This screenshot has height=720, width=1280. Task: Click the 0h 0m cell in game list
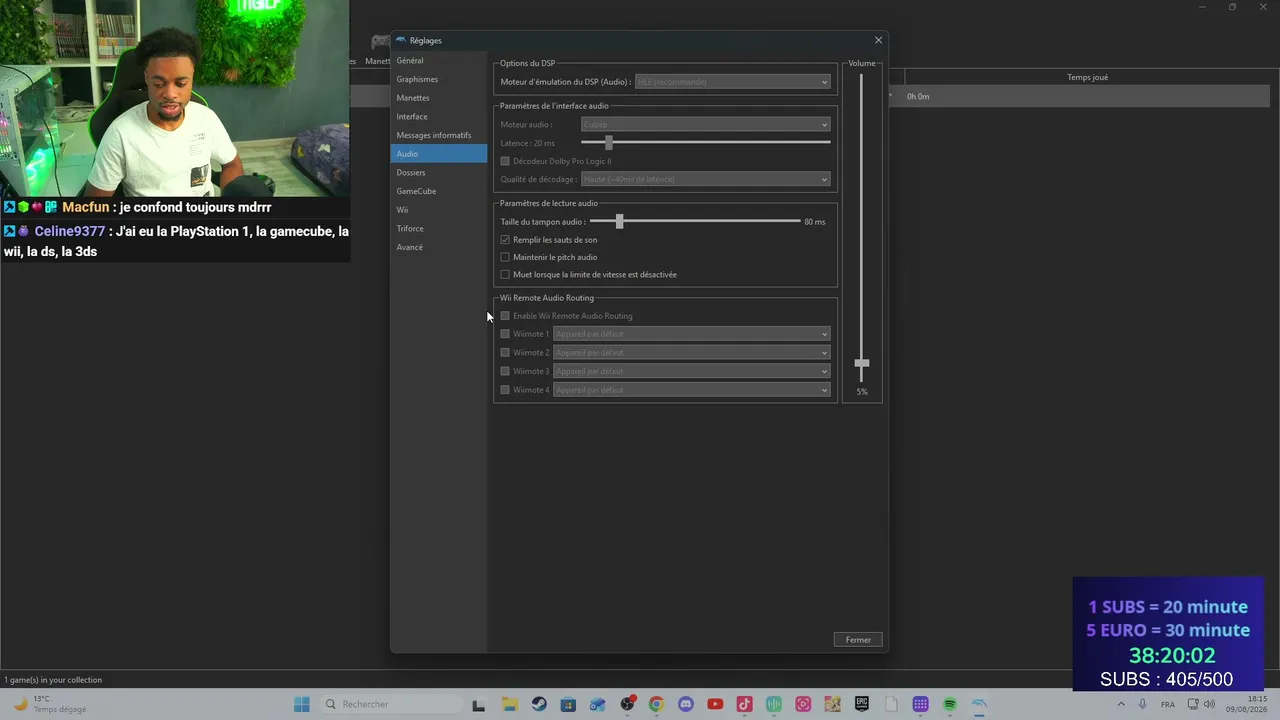click(918, 96)
